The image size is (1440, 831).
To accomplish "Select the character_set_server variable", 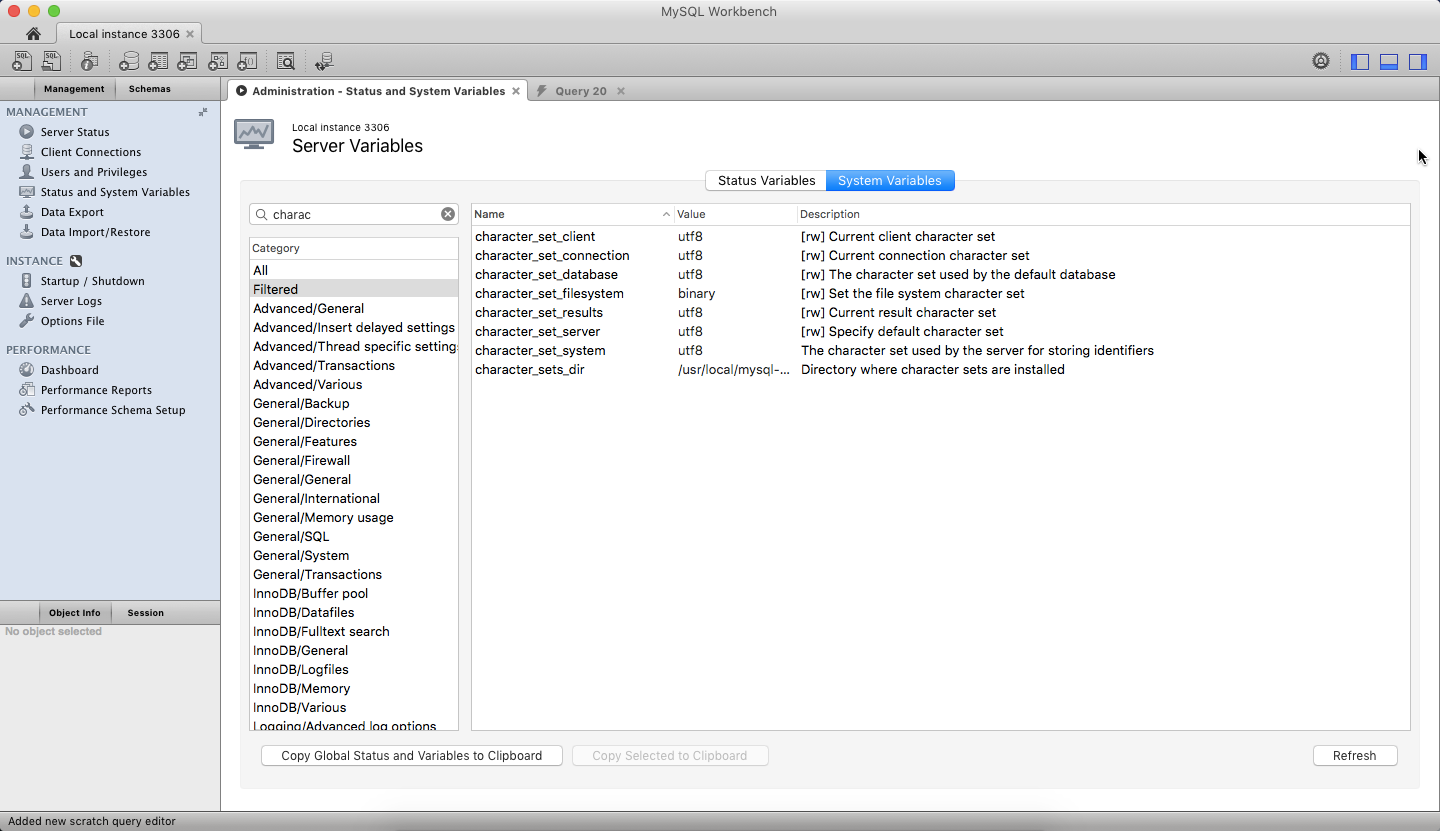I will [538, 332].
